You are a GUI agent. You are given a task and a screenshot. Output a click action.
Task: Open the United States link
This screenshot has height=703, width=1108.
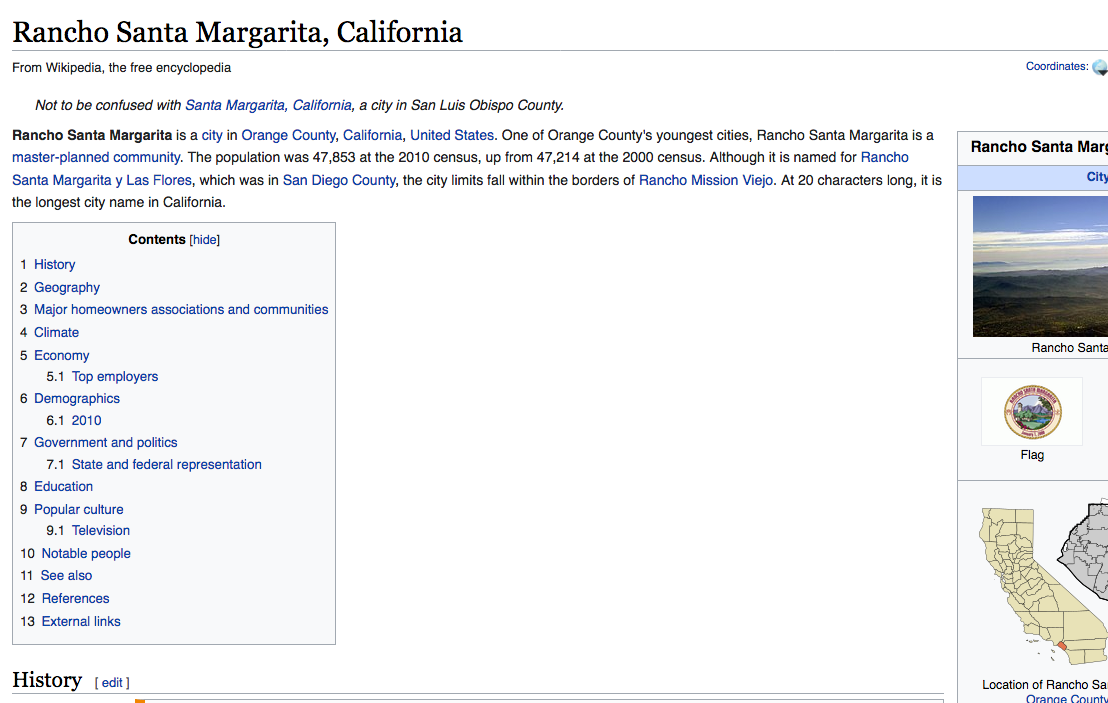451,135
